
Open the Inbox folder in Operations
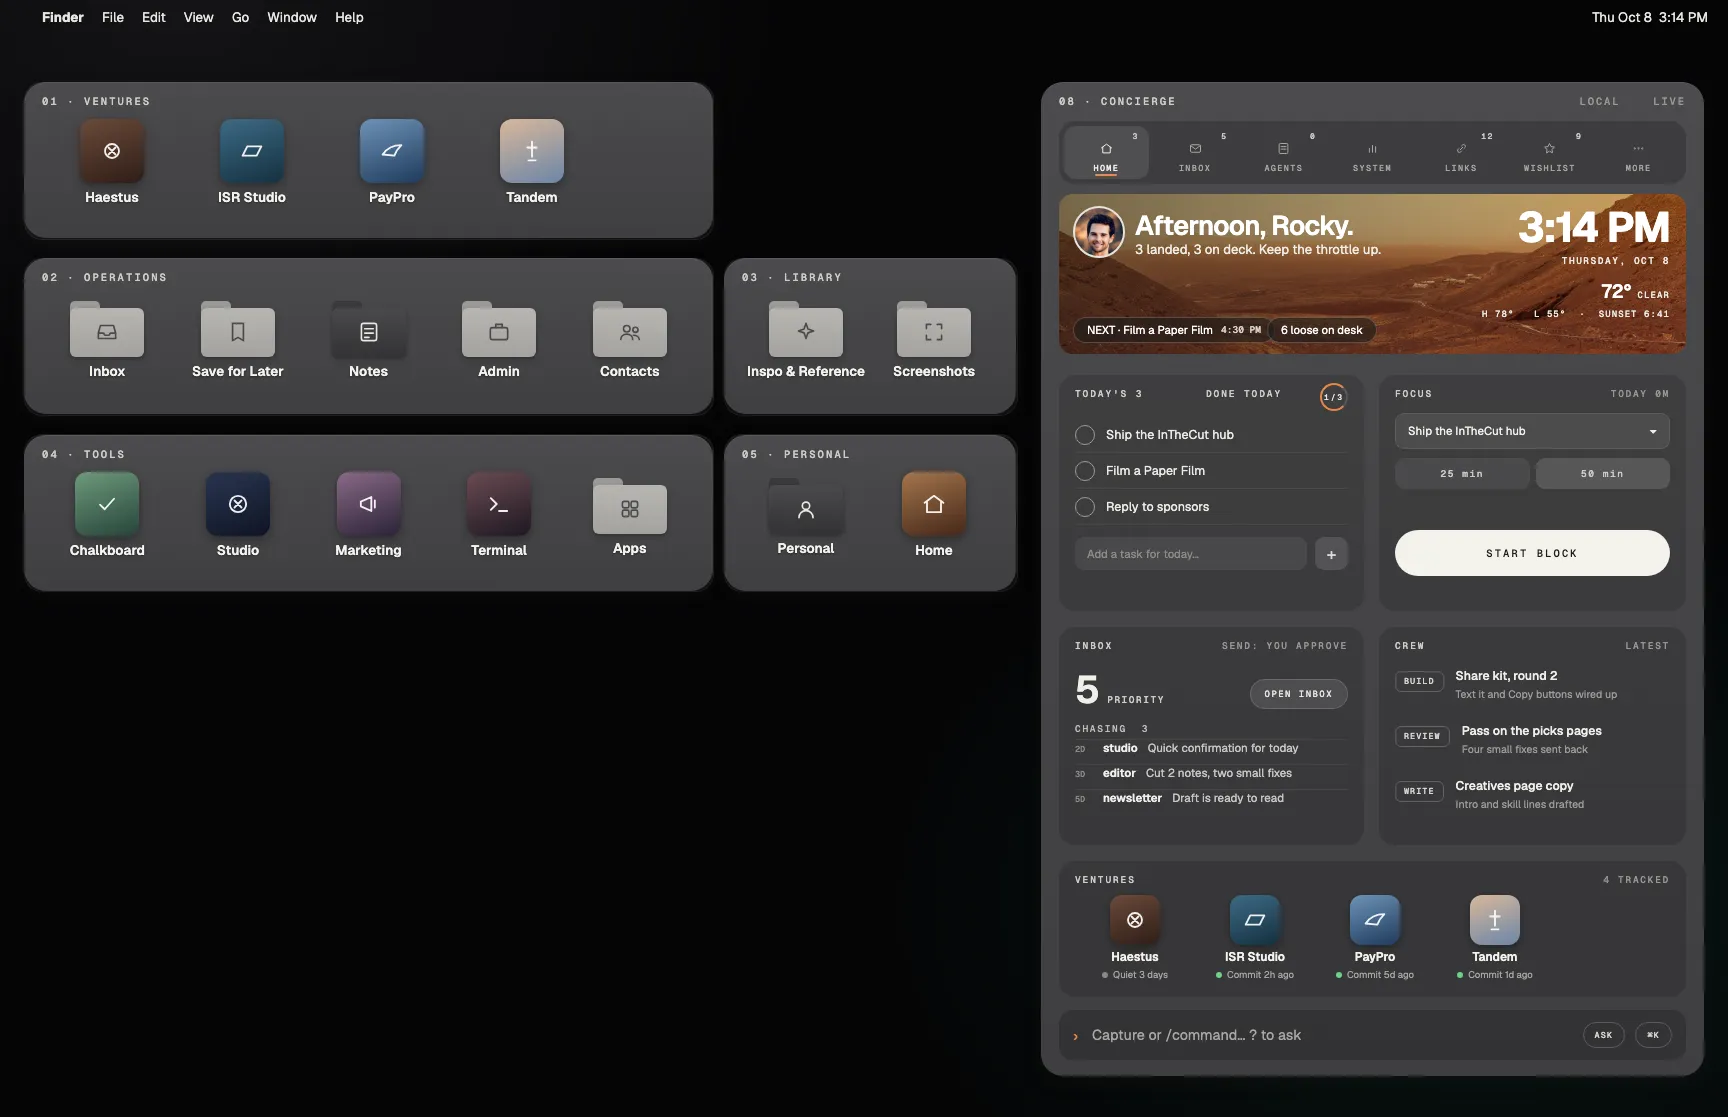[x=107, y=330]
